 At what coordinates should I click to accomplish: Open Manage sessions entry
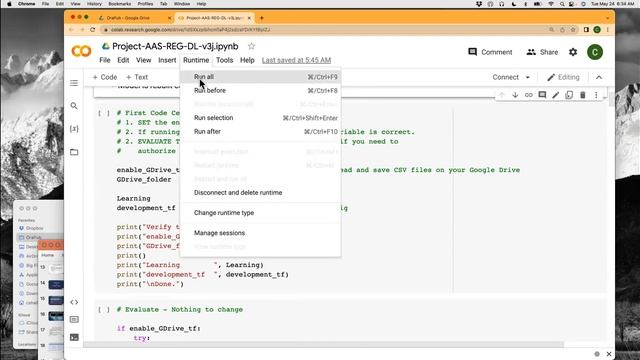260,233
